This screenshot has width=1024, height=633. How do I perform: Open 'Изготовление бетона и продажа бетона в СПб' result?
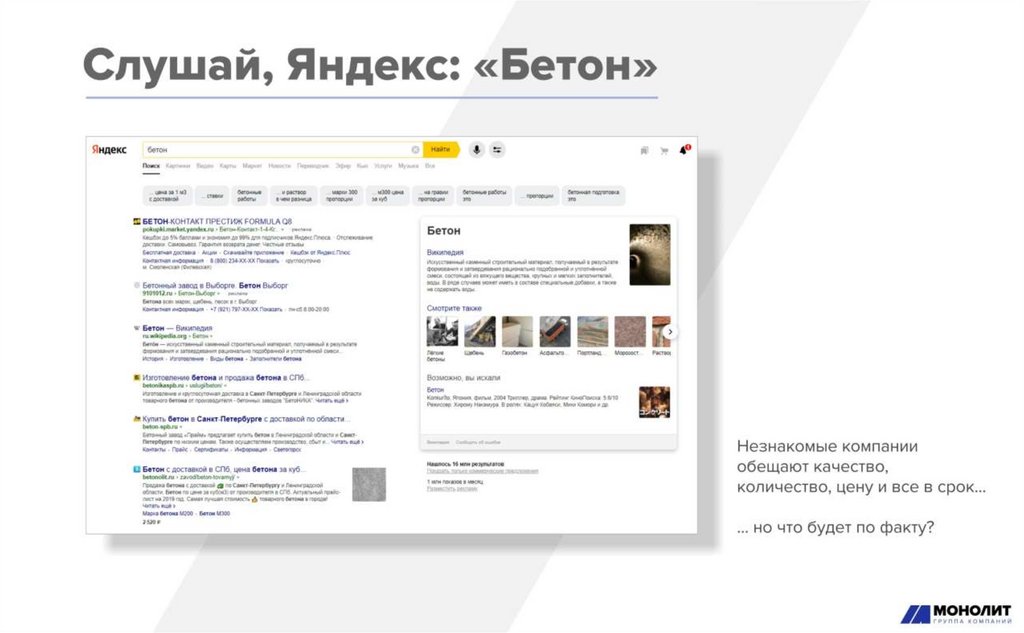tap(225, 378)
